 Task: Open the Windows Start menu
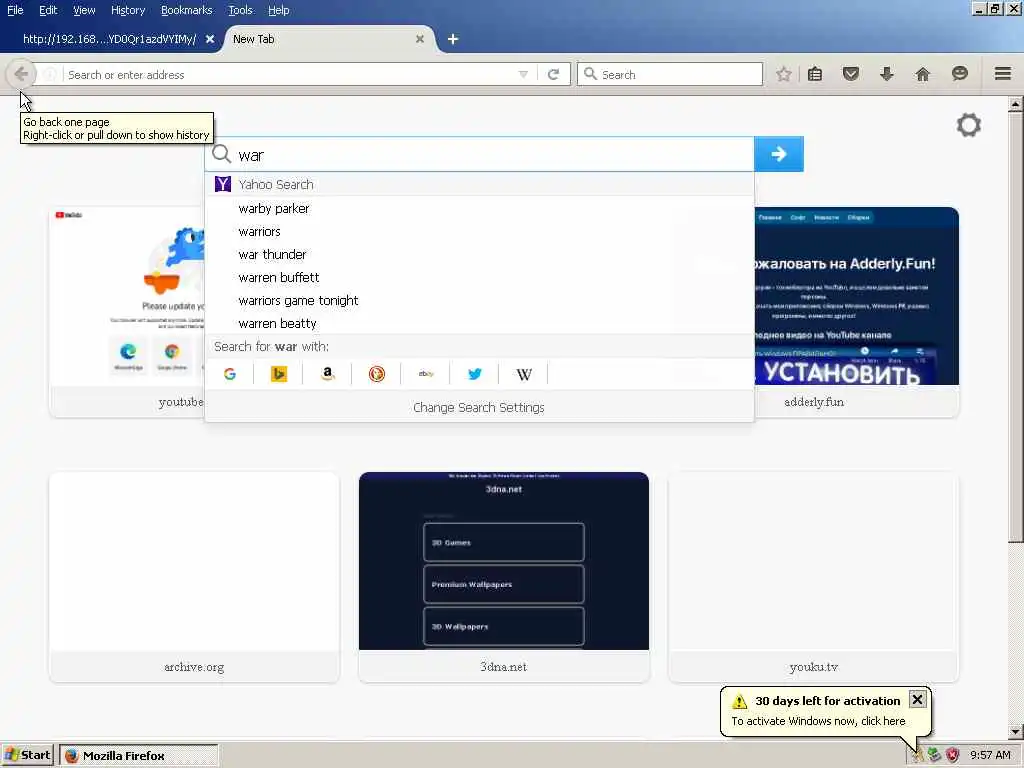click(28, 755)
